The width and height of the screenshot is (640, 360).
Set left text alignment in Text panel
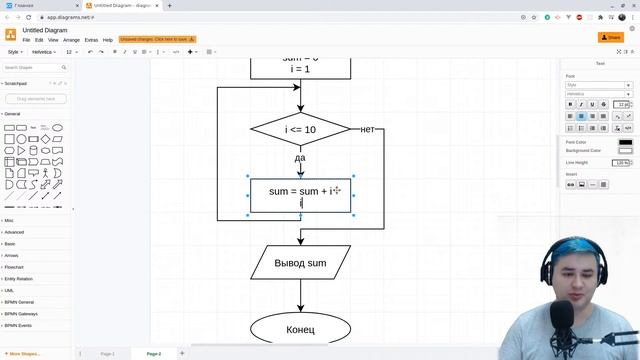pos(570,116)
